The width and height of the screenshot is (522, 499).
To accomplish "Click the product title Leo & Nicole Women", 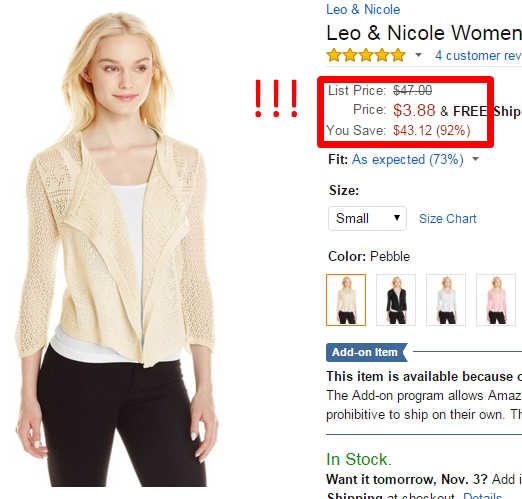I will click(424, 33).
